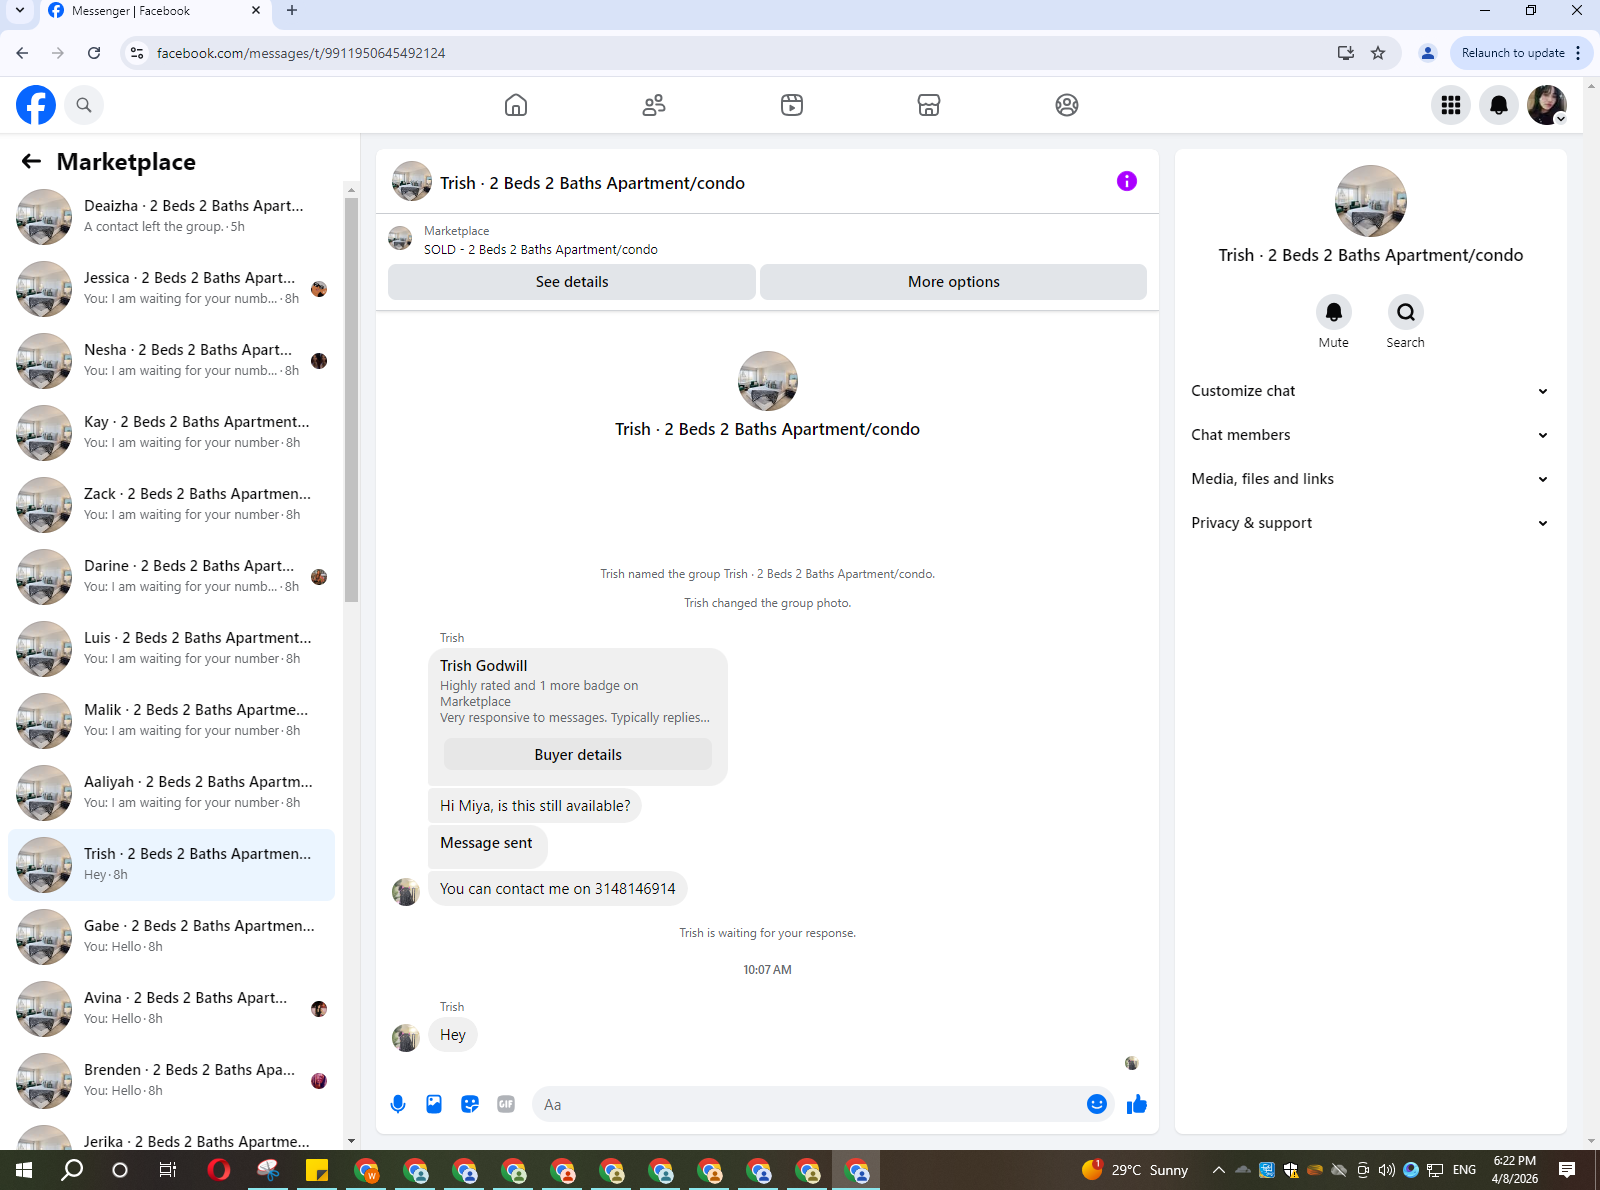Choose a sticker with the sticker icon
This screenshot has width=1600, height=1190.
pyautogui.click(x=470, y=1104)
